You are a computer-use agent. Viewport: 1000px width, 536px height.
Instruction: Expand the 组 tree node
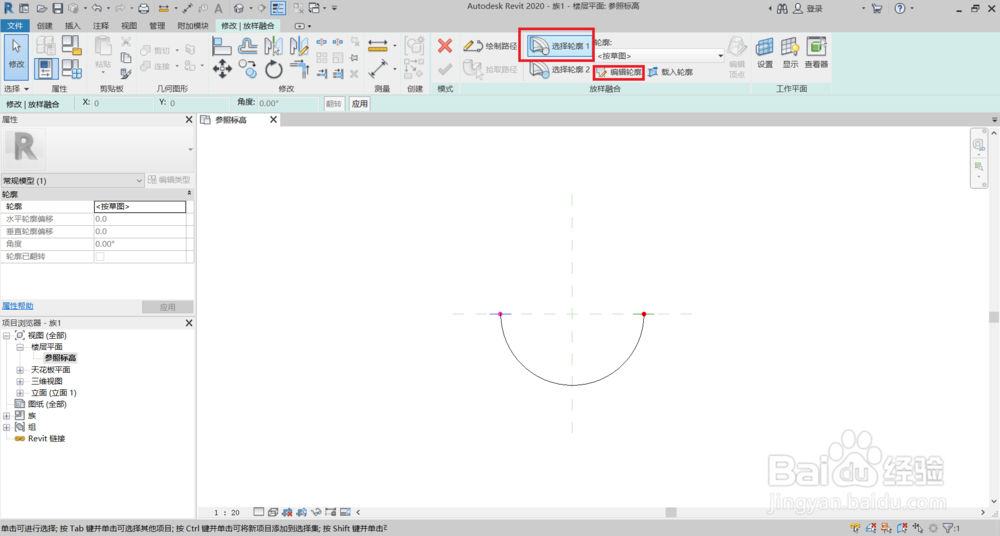click(6, 428)
